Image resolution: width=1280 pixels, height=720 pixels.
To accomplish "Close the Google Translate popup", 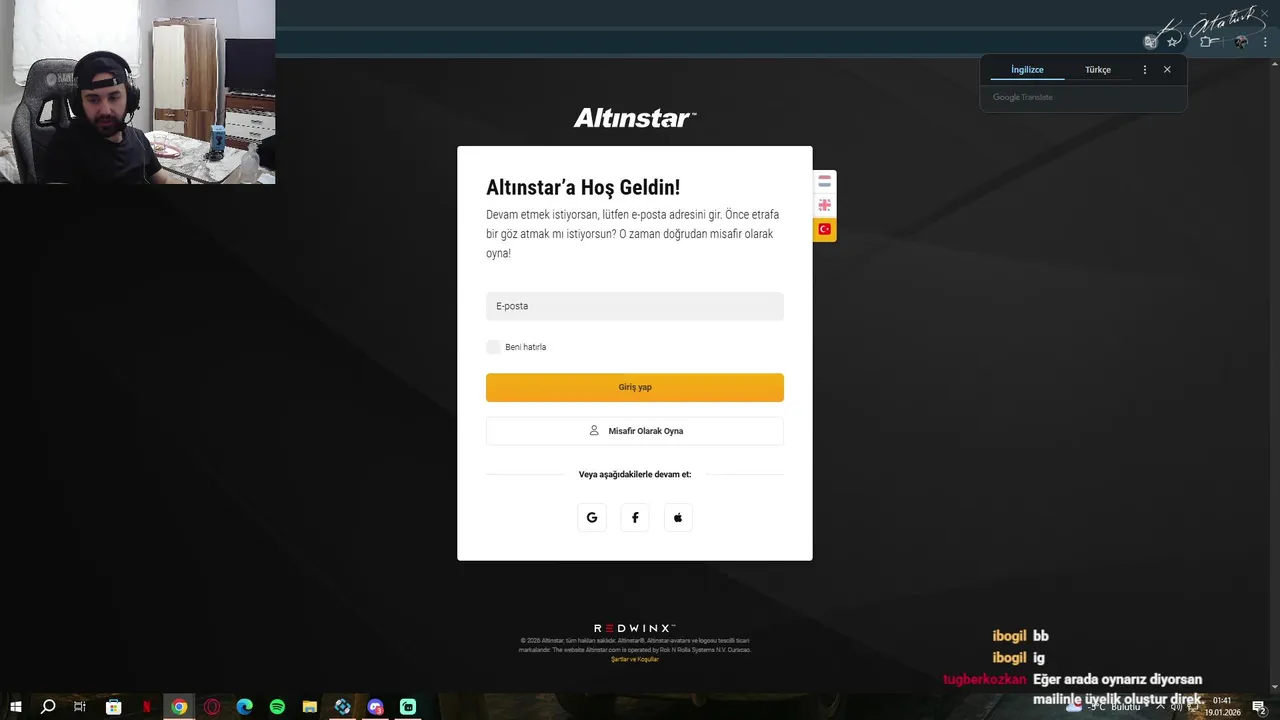I will (1167, 70).
